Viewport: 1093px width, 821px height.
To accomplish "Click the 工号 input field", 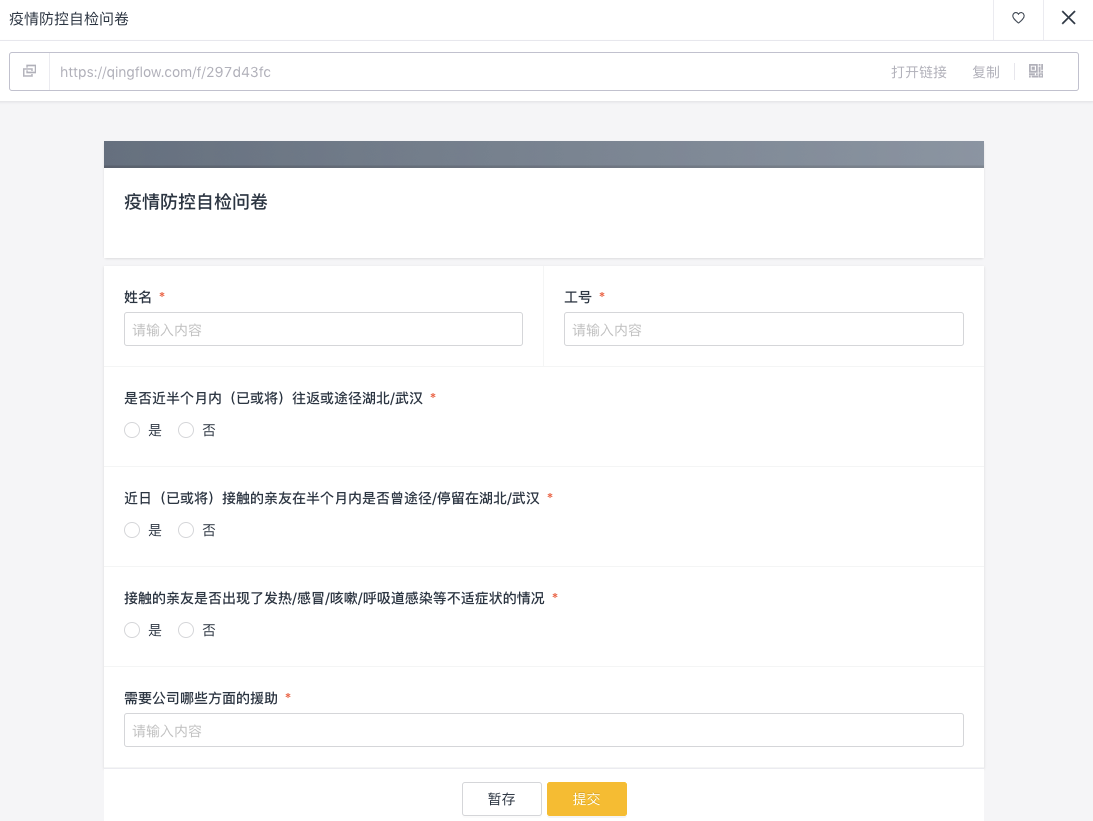I will pyautogui.click(x=764, y=329).
